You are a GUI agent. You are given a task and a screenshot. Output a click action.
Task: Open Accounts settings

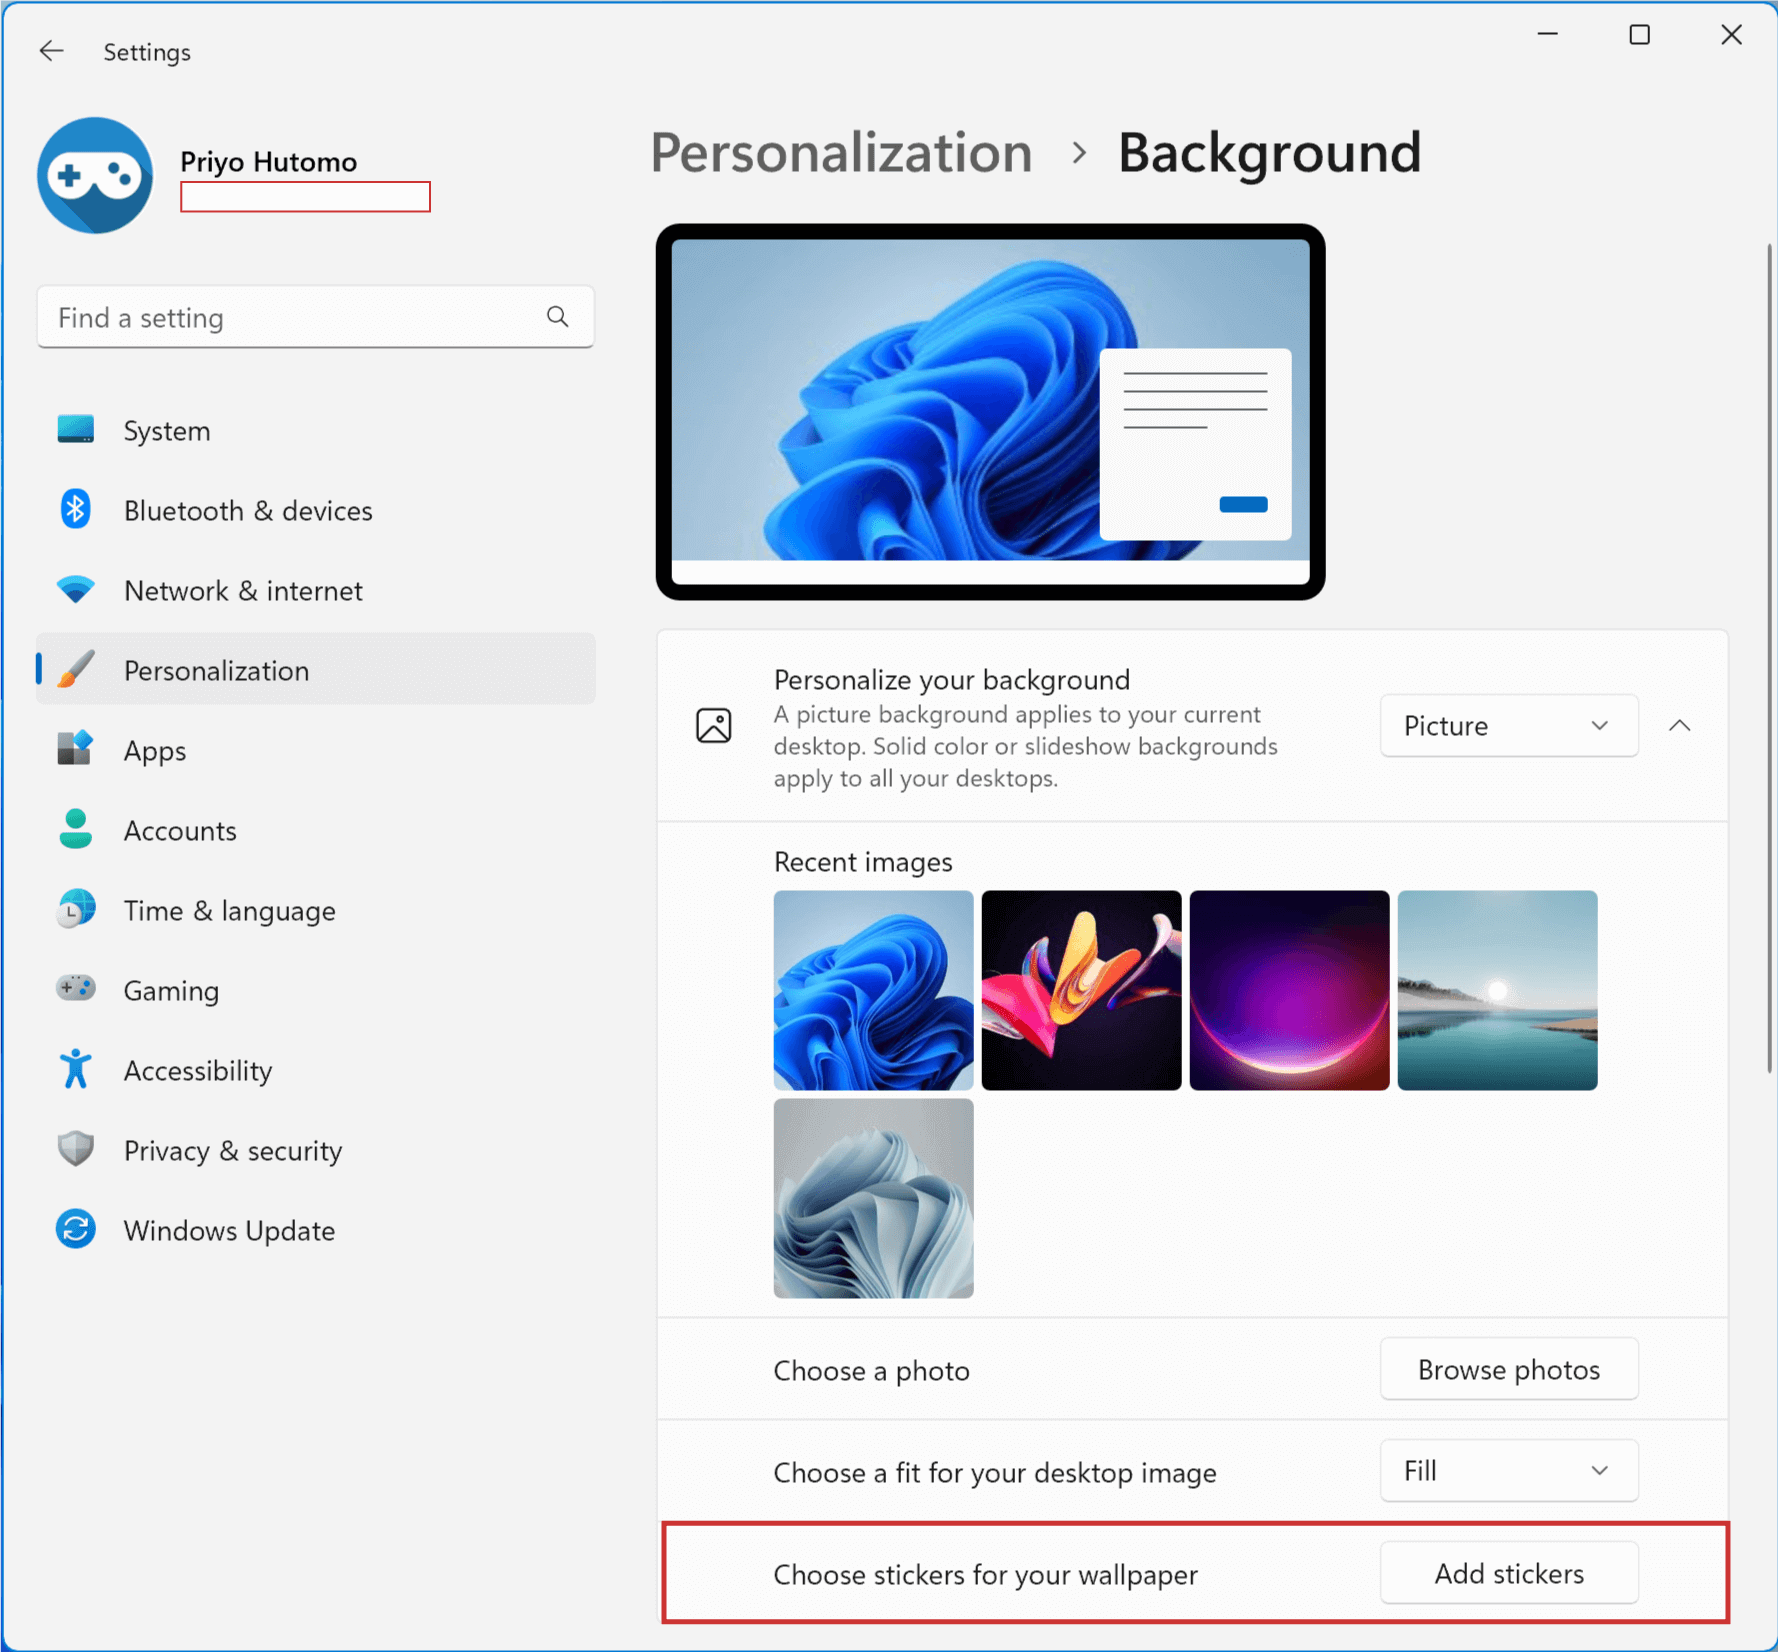point(316,830)
